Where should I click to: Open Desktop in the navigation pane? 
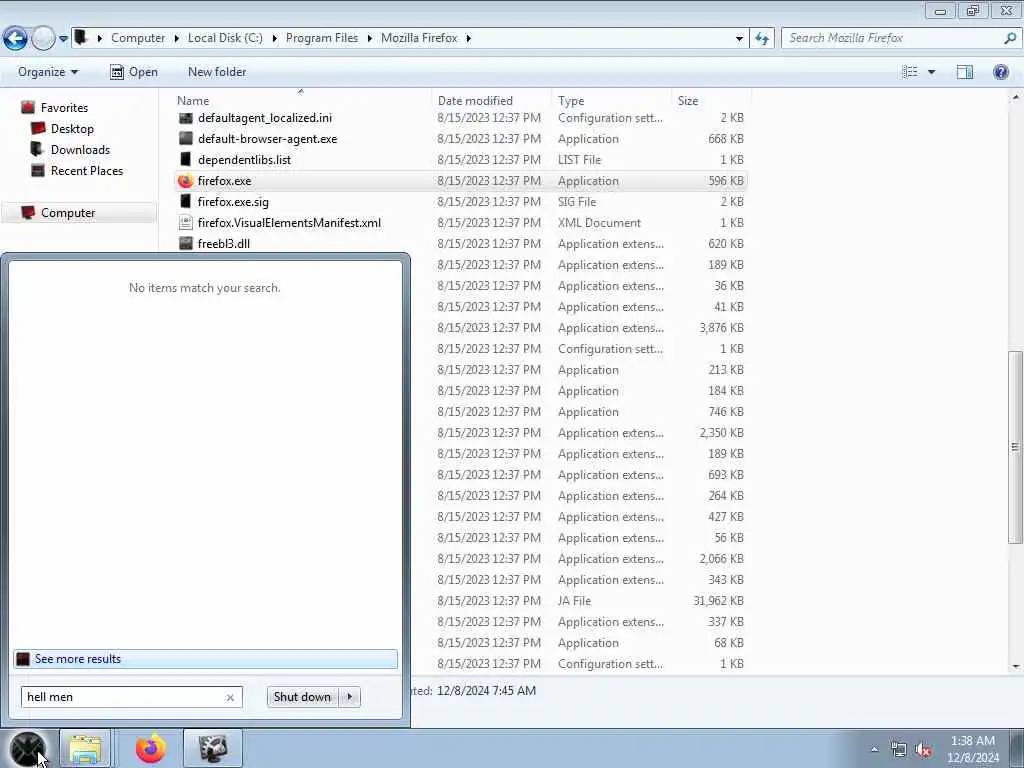click(x=72, y=129)
